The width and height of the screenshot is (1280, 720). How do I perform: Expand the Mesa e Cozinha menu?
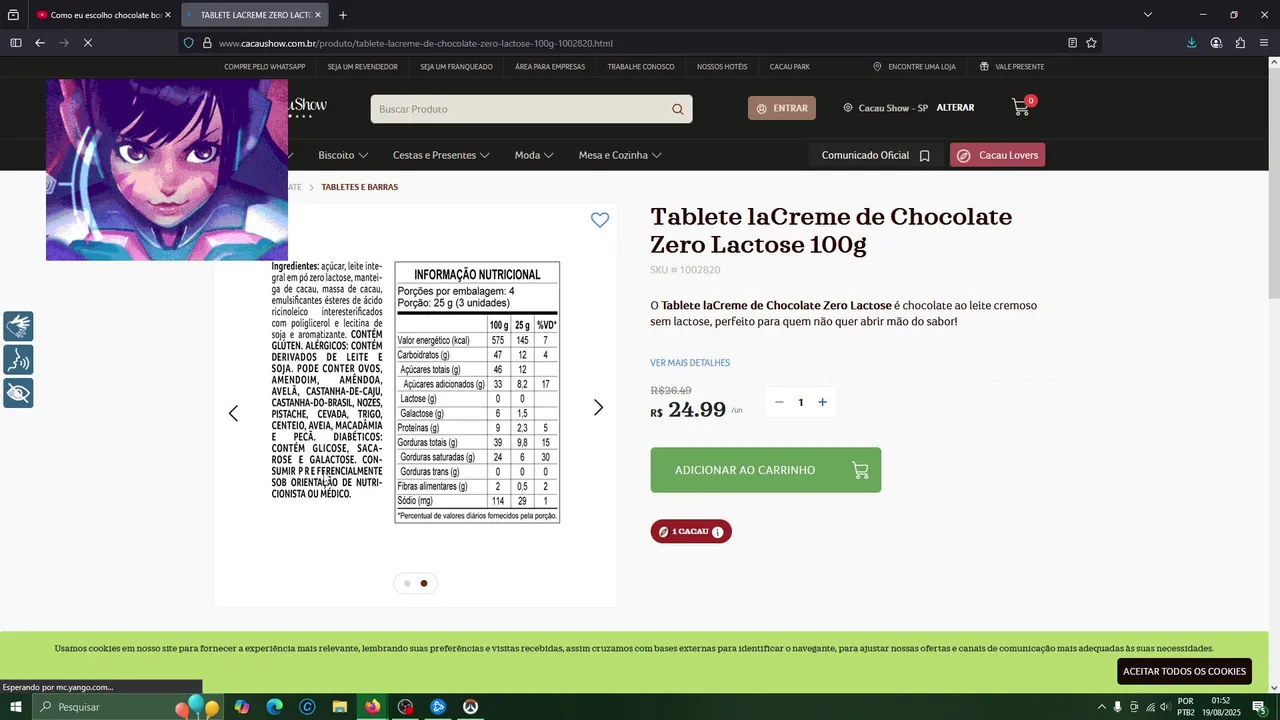620,155
